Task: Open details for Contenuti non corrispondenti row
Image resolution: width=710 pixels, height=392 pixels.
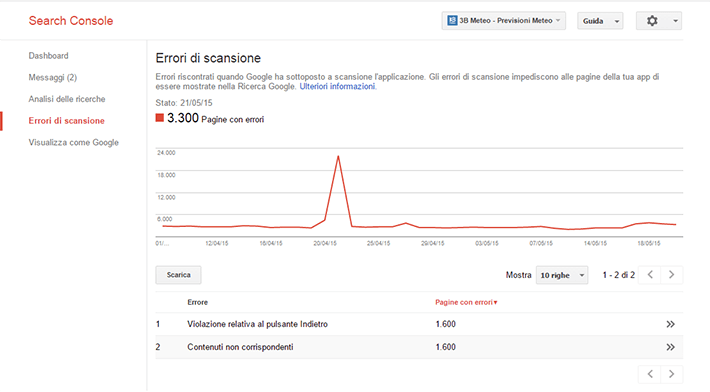Action: [x=670, y=347]
